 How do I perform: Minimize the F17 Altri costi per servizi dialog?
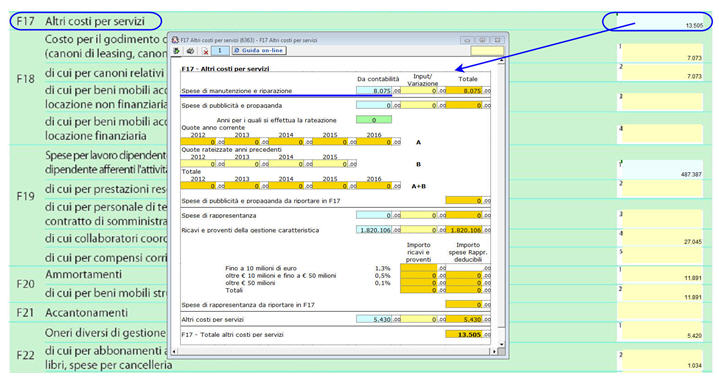pos(467,40)
